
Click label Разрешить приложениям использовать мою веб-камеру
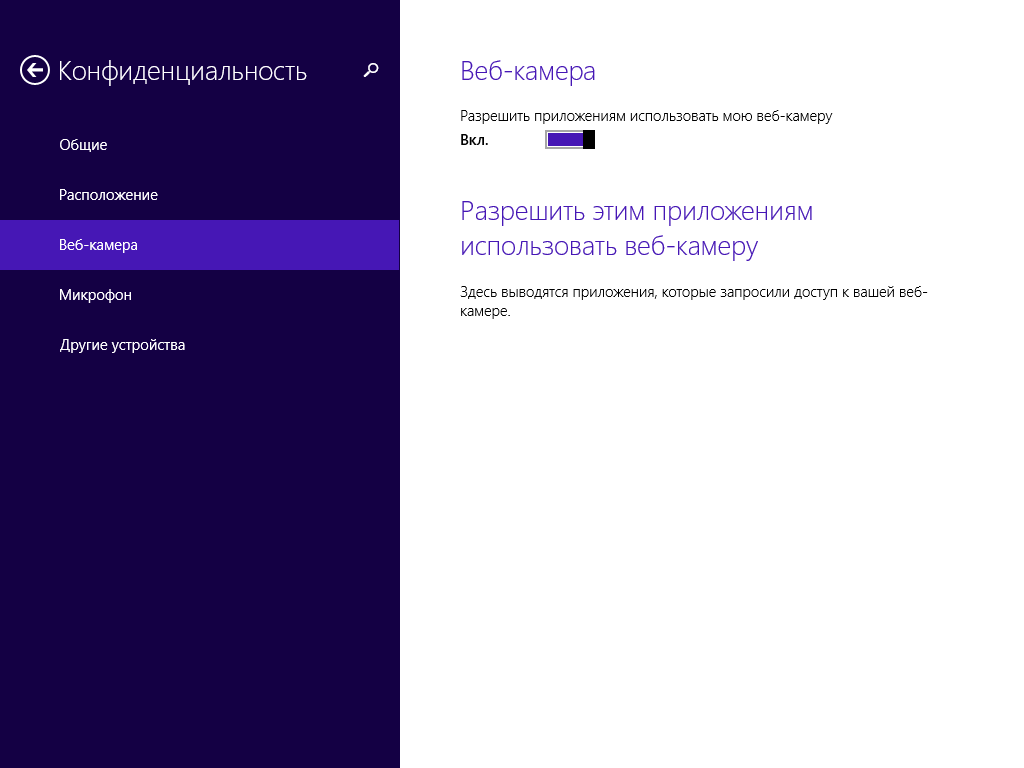[x=645, y=116]
